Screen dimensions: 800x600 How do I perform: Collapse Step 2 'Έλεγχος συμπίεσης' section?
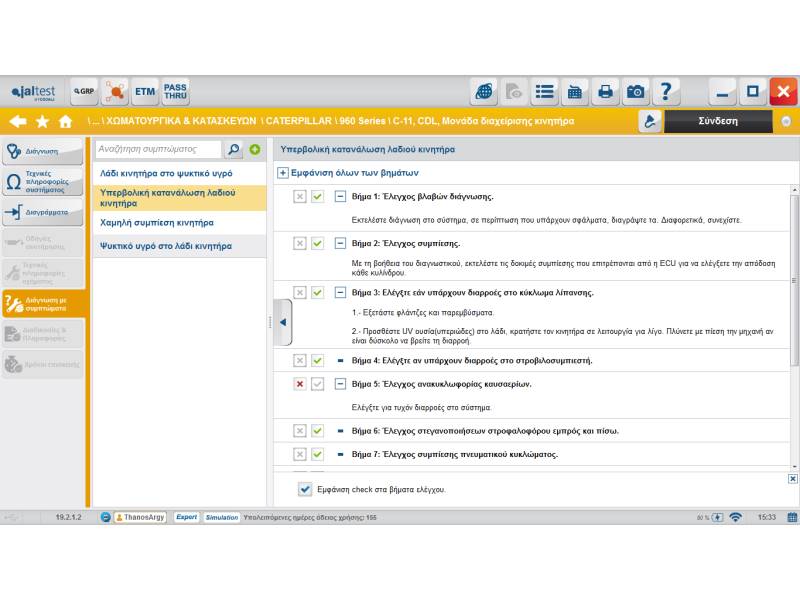point(340,243)
